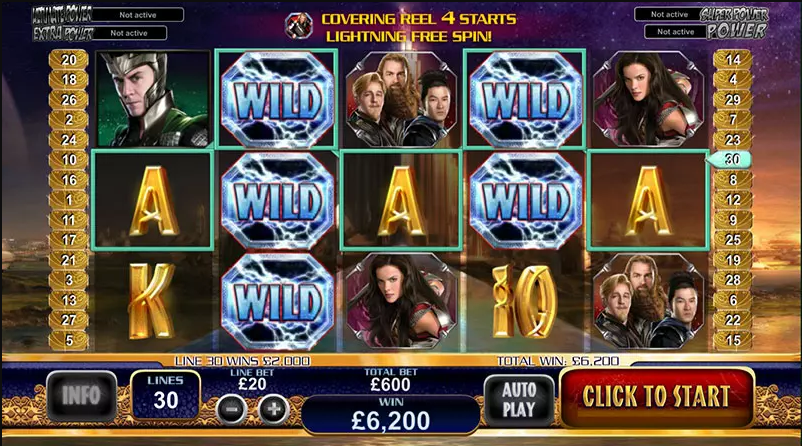Click the Ultimate Power Not active indicator

137,15
